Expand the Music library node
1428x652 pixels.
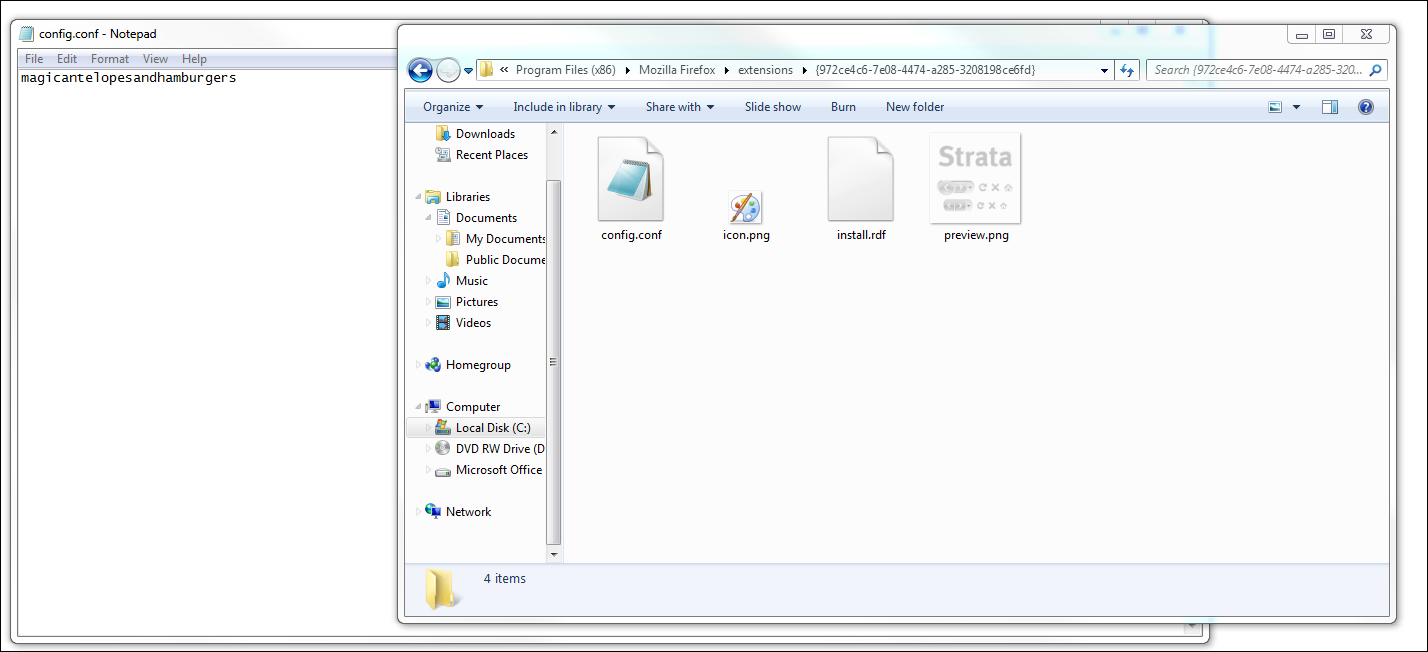[x=428, y=281]
